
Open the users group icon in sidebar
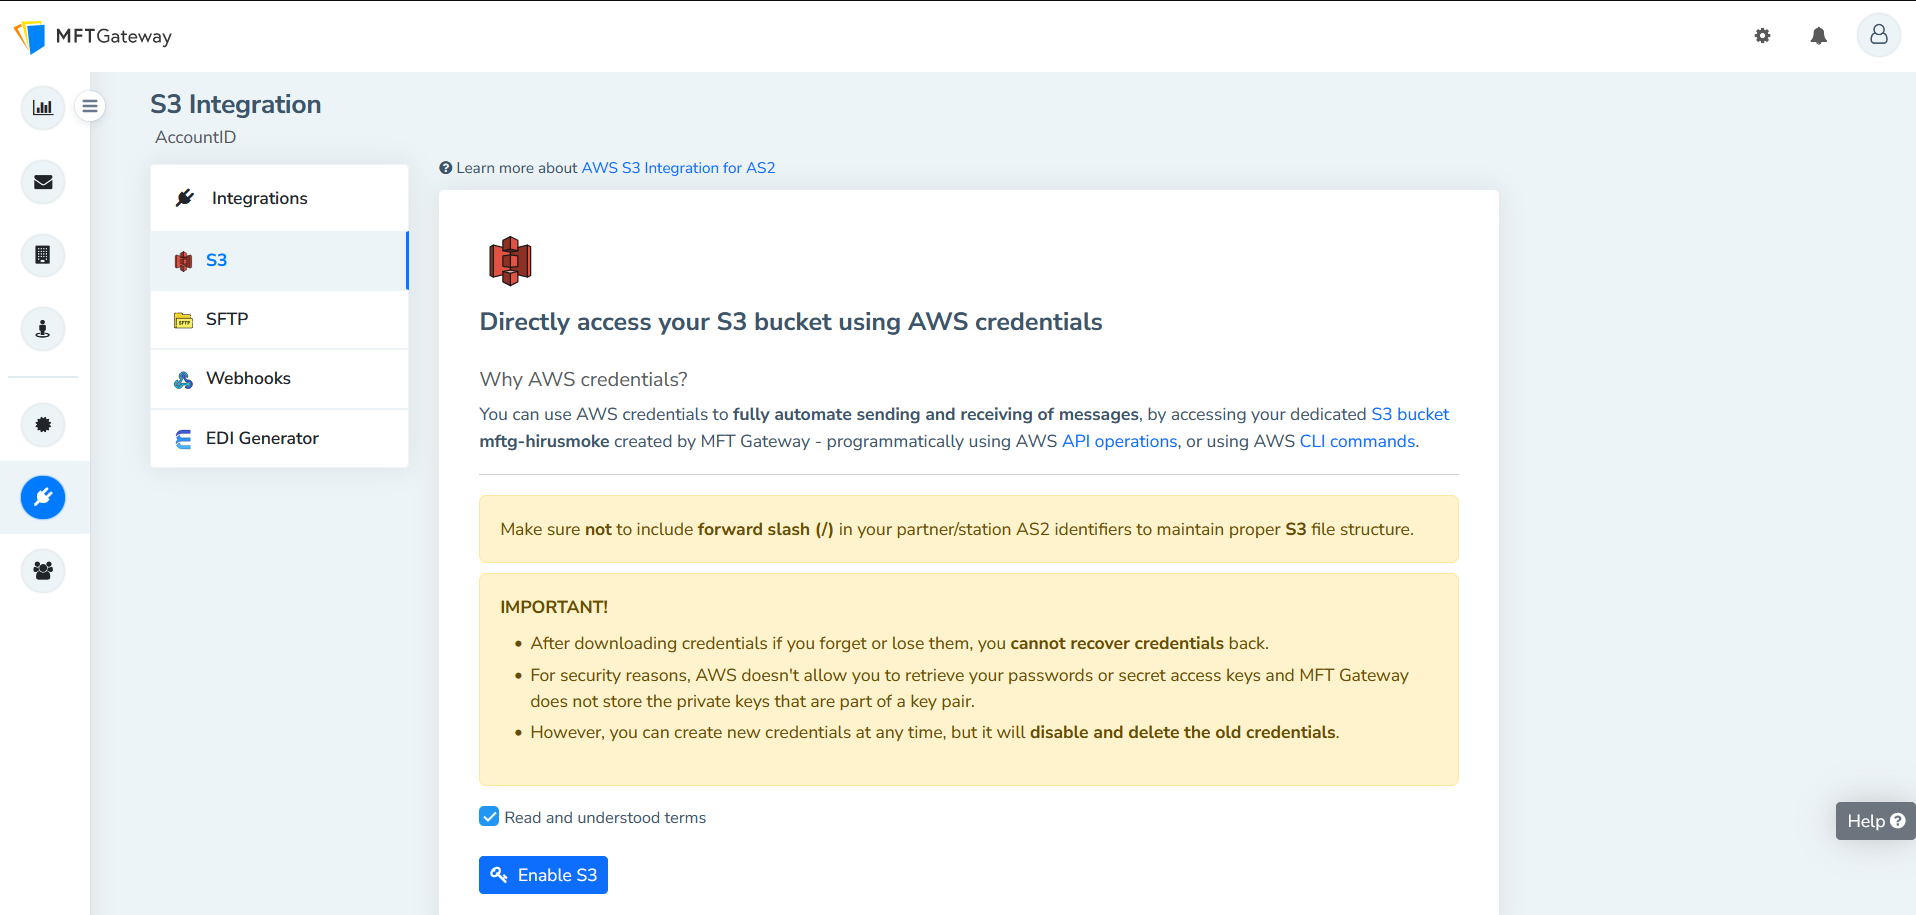[x=43, y=571]
